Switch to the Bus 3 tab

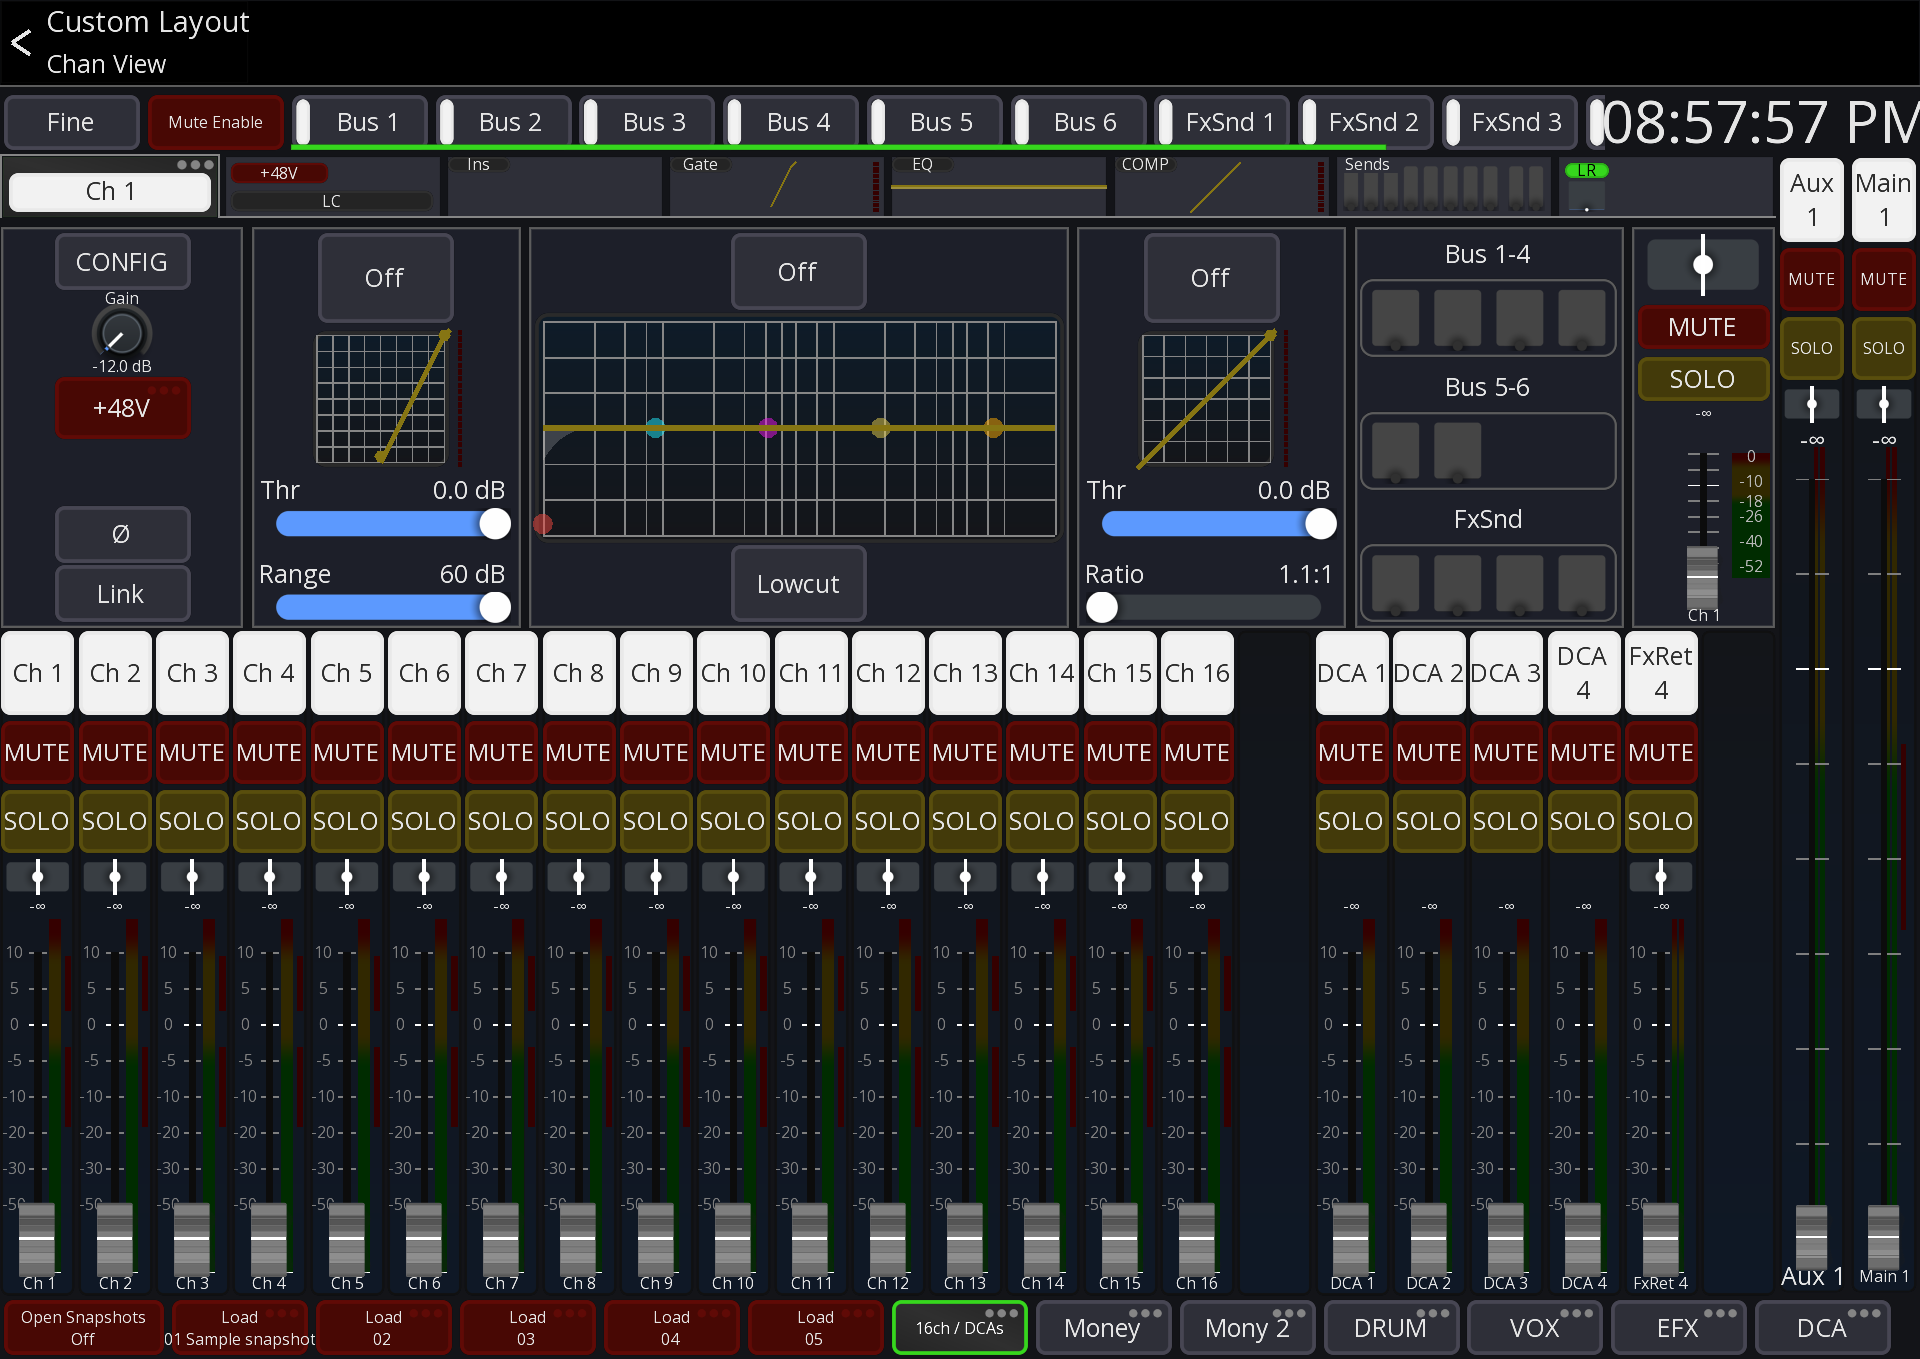[647, 122]
